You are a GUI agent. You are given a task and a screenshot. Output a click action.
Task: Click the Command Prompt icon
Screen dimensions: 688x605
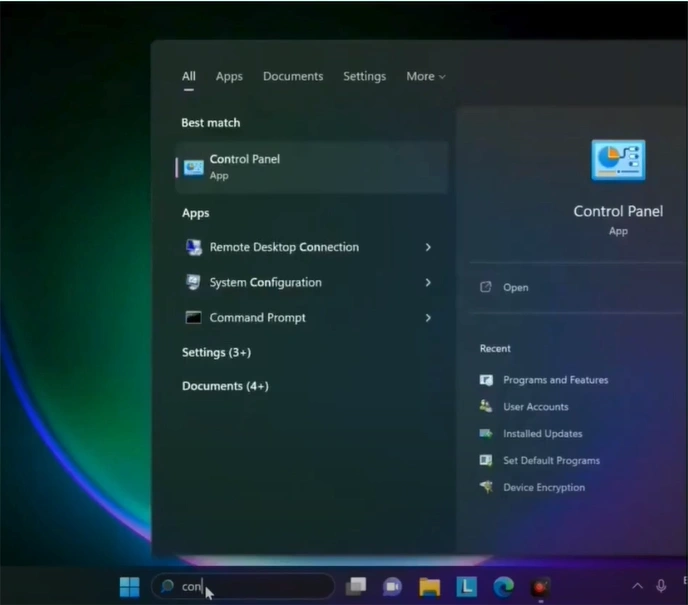pyautogui.click(x=193, y=317)
